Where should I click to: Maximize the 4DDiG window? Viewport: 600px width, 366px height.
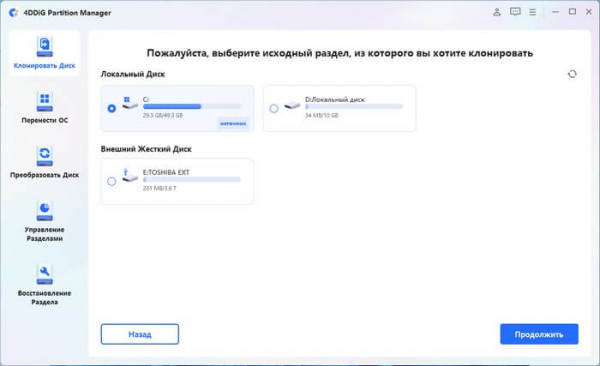point(572,12)
